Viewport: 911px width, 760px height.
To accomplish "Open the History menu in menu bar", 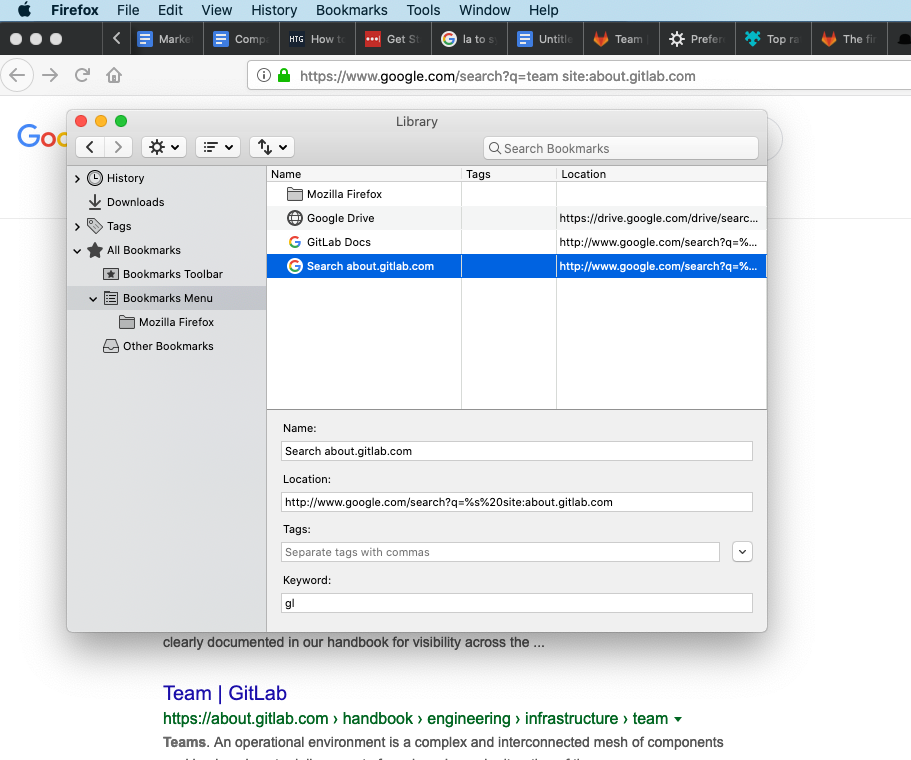I will [274, 10].
